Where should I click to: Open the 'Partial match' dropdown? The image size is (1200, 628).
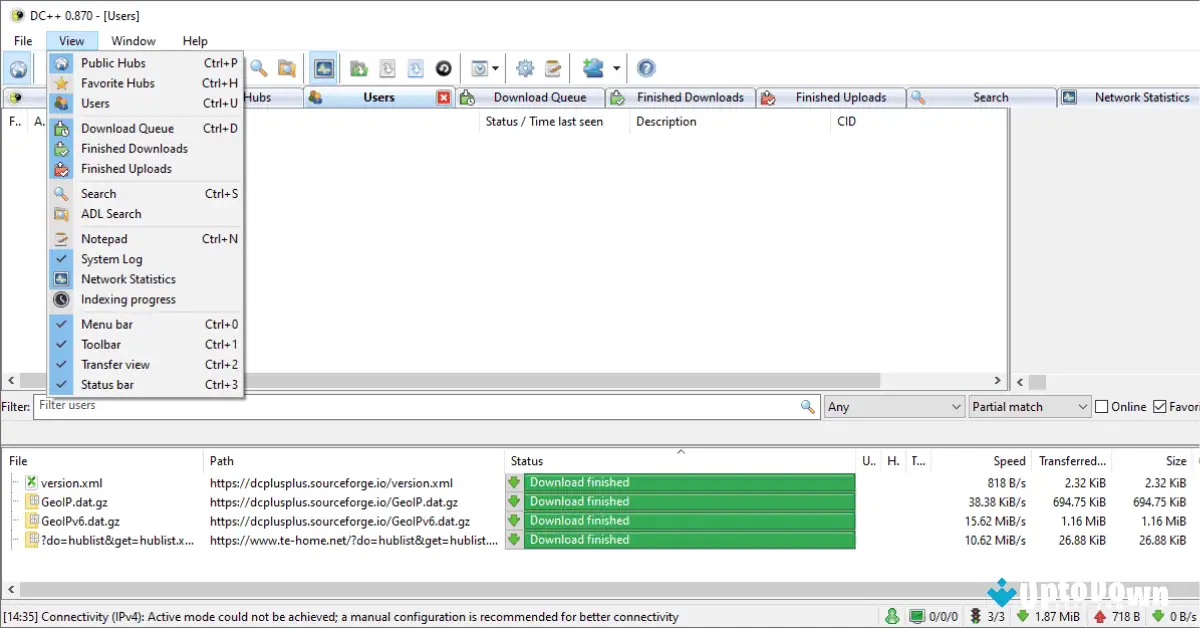coord(1028,407)
